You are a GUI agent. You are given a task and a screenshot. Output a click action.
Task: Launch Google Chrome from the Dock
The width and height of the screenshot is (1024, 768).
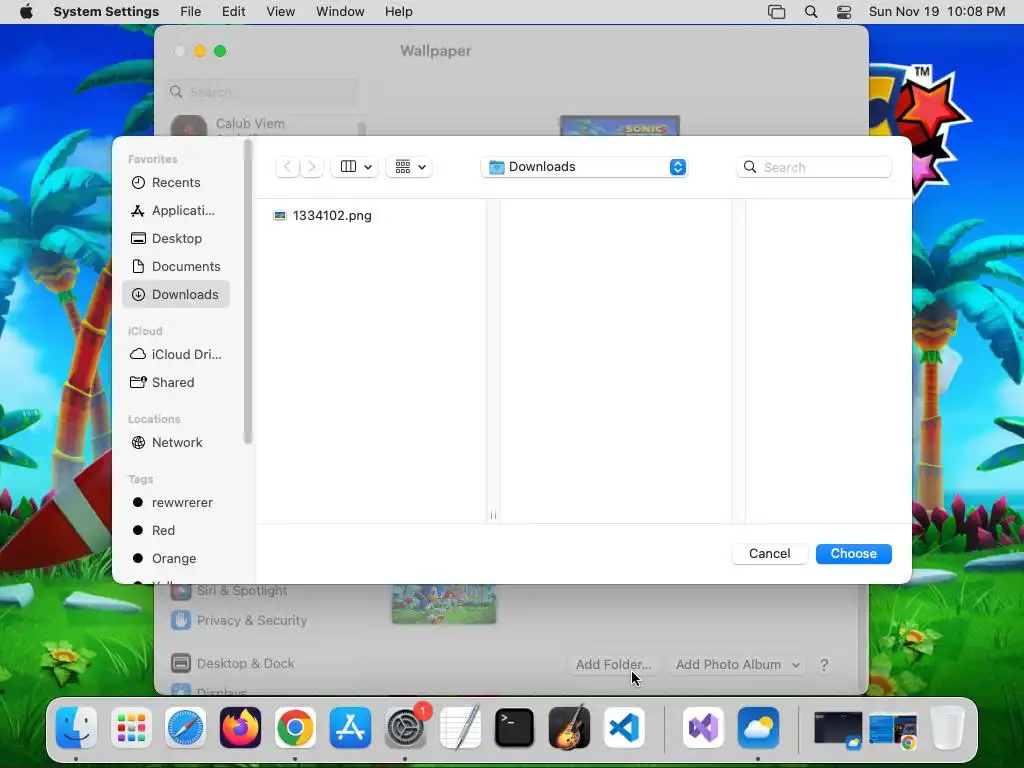click(295, 727)
